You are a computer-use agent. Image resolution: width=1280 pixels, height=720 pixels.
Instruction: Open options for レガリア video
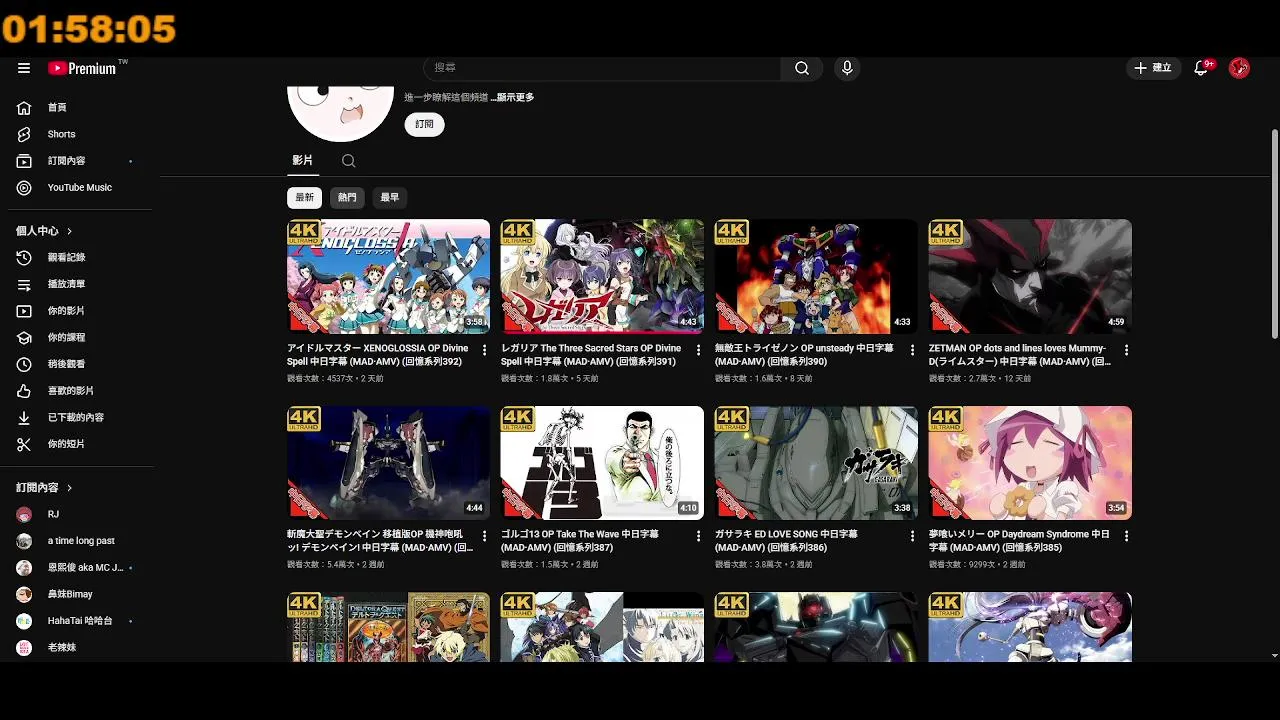click(698, 350)
